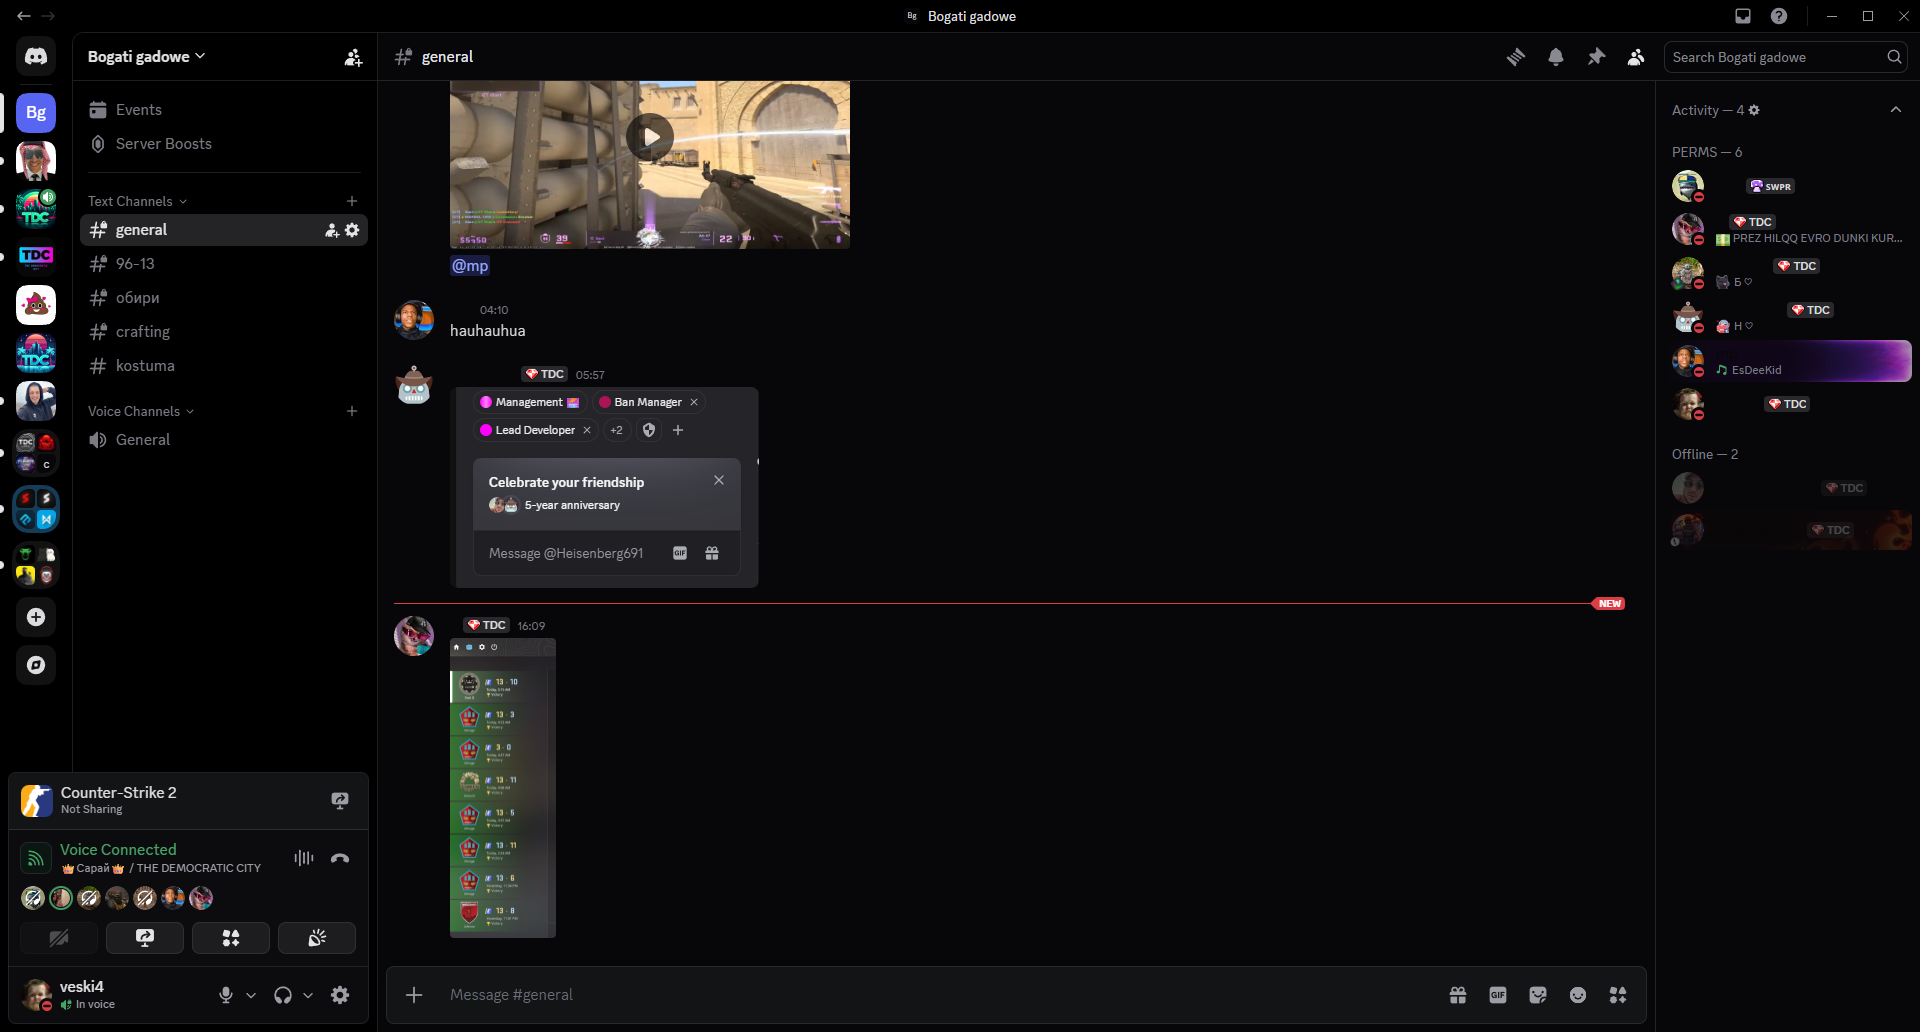Open emoji picker

[x=1578, y=995]
